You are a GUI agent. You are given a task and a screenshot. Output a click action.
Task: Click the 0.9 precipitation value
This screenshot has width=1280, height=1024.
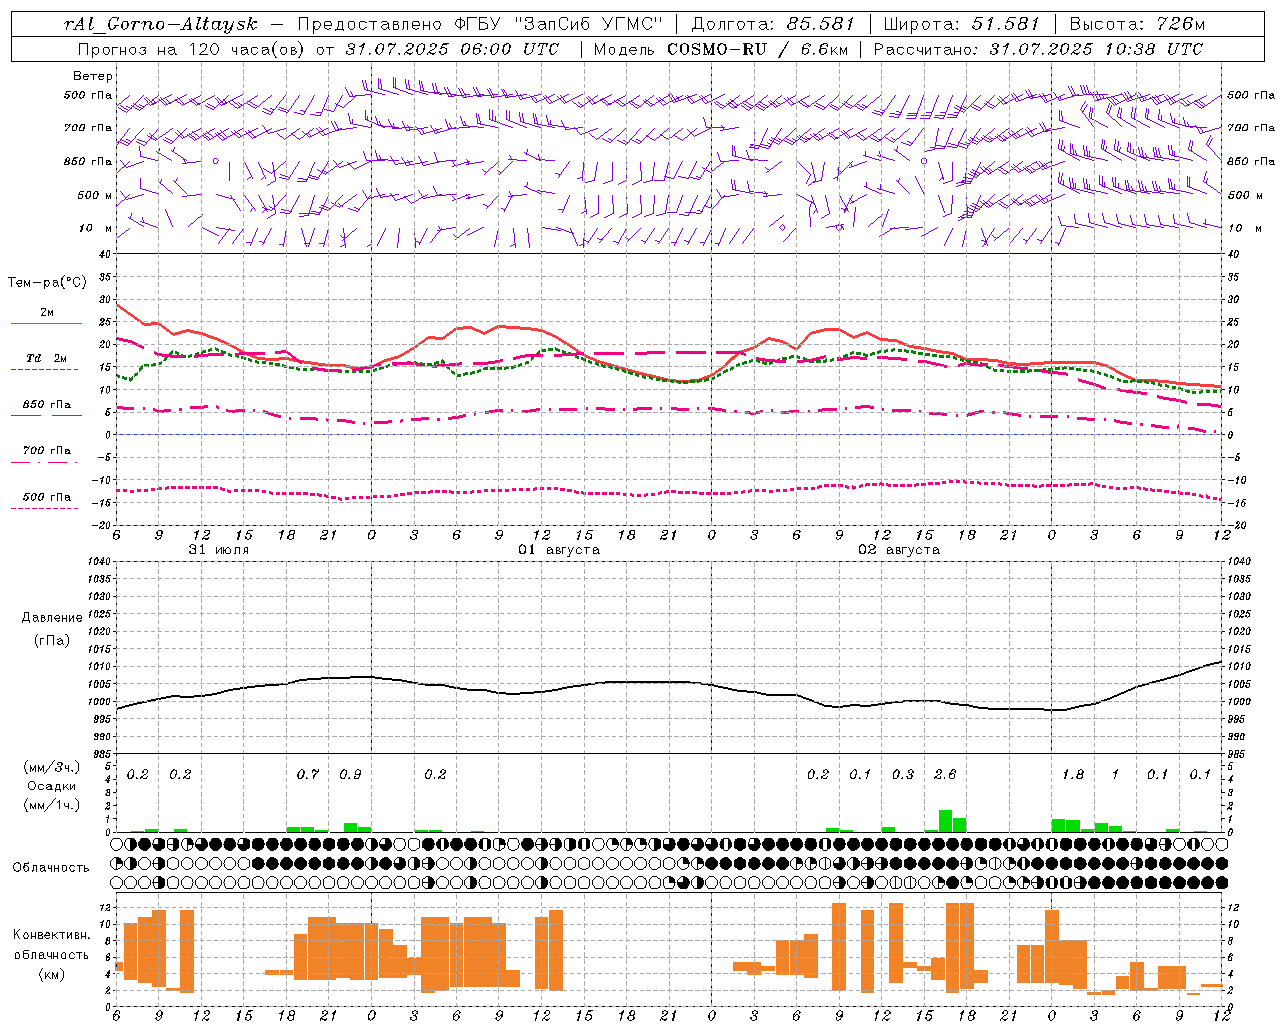pos(350,775)
